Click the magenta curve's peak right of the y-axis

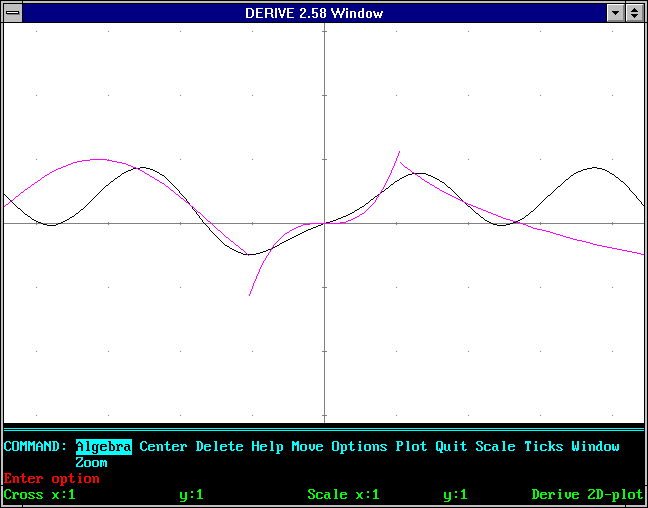pos(399,152)
